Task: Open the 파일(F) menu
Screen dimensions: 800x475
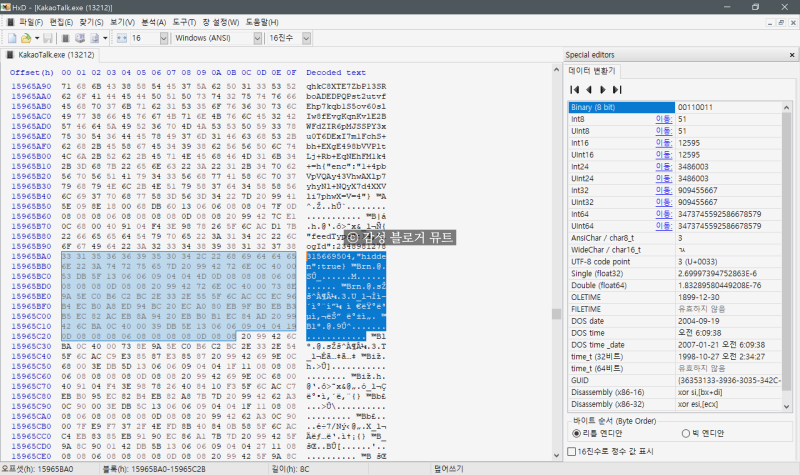Action: tap(31, 22)
